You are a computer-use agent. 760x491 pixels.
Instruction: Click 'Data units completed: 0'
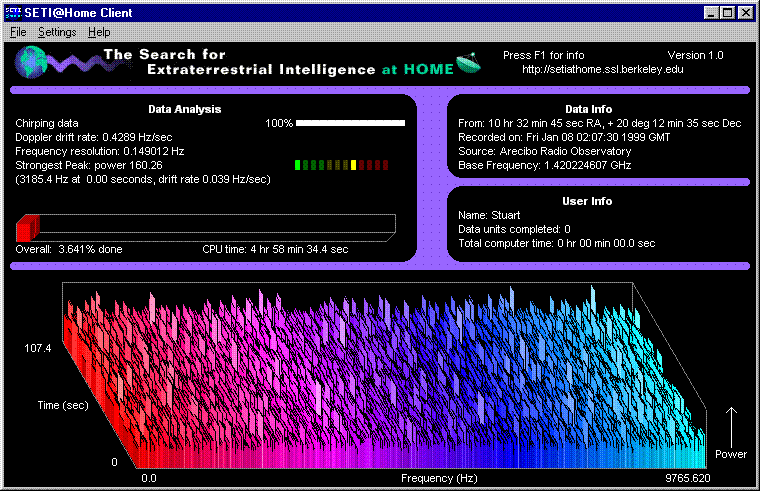[514, 229]
